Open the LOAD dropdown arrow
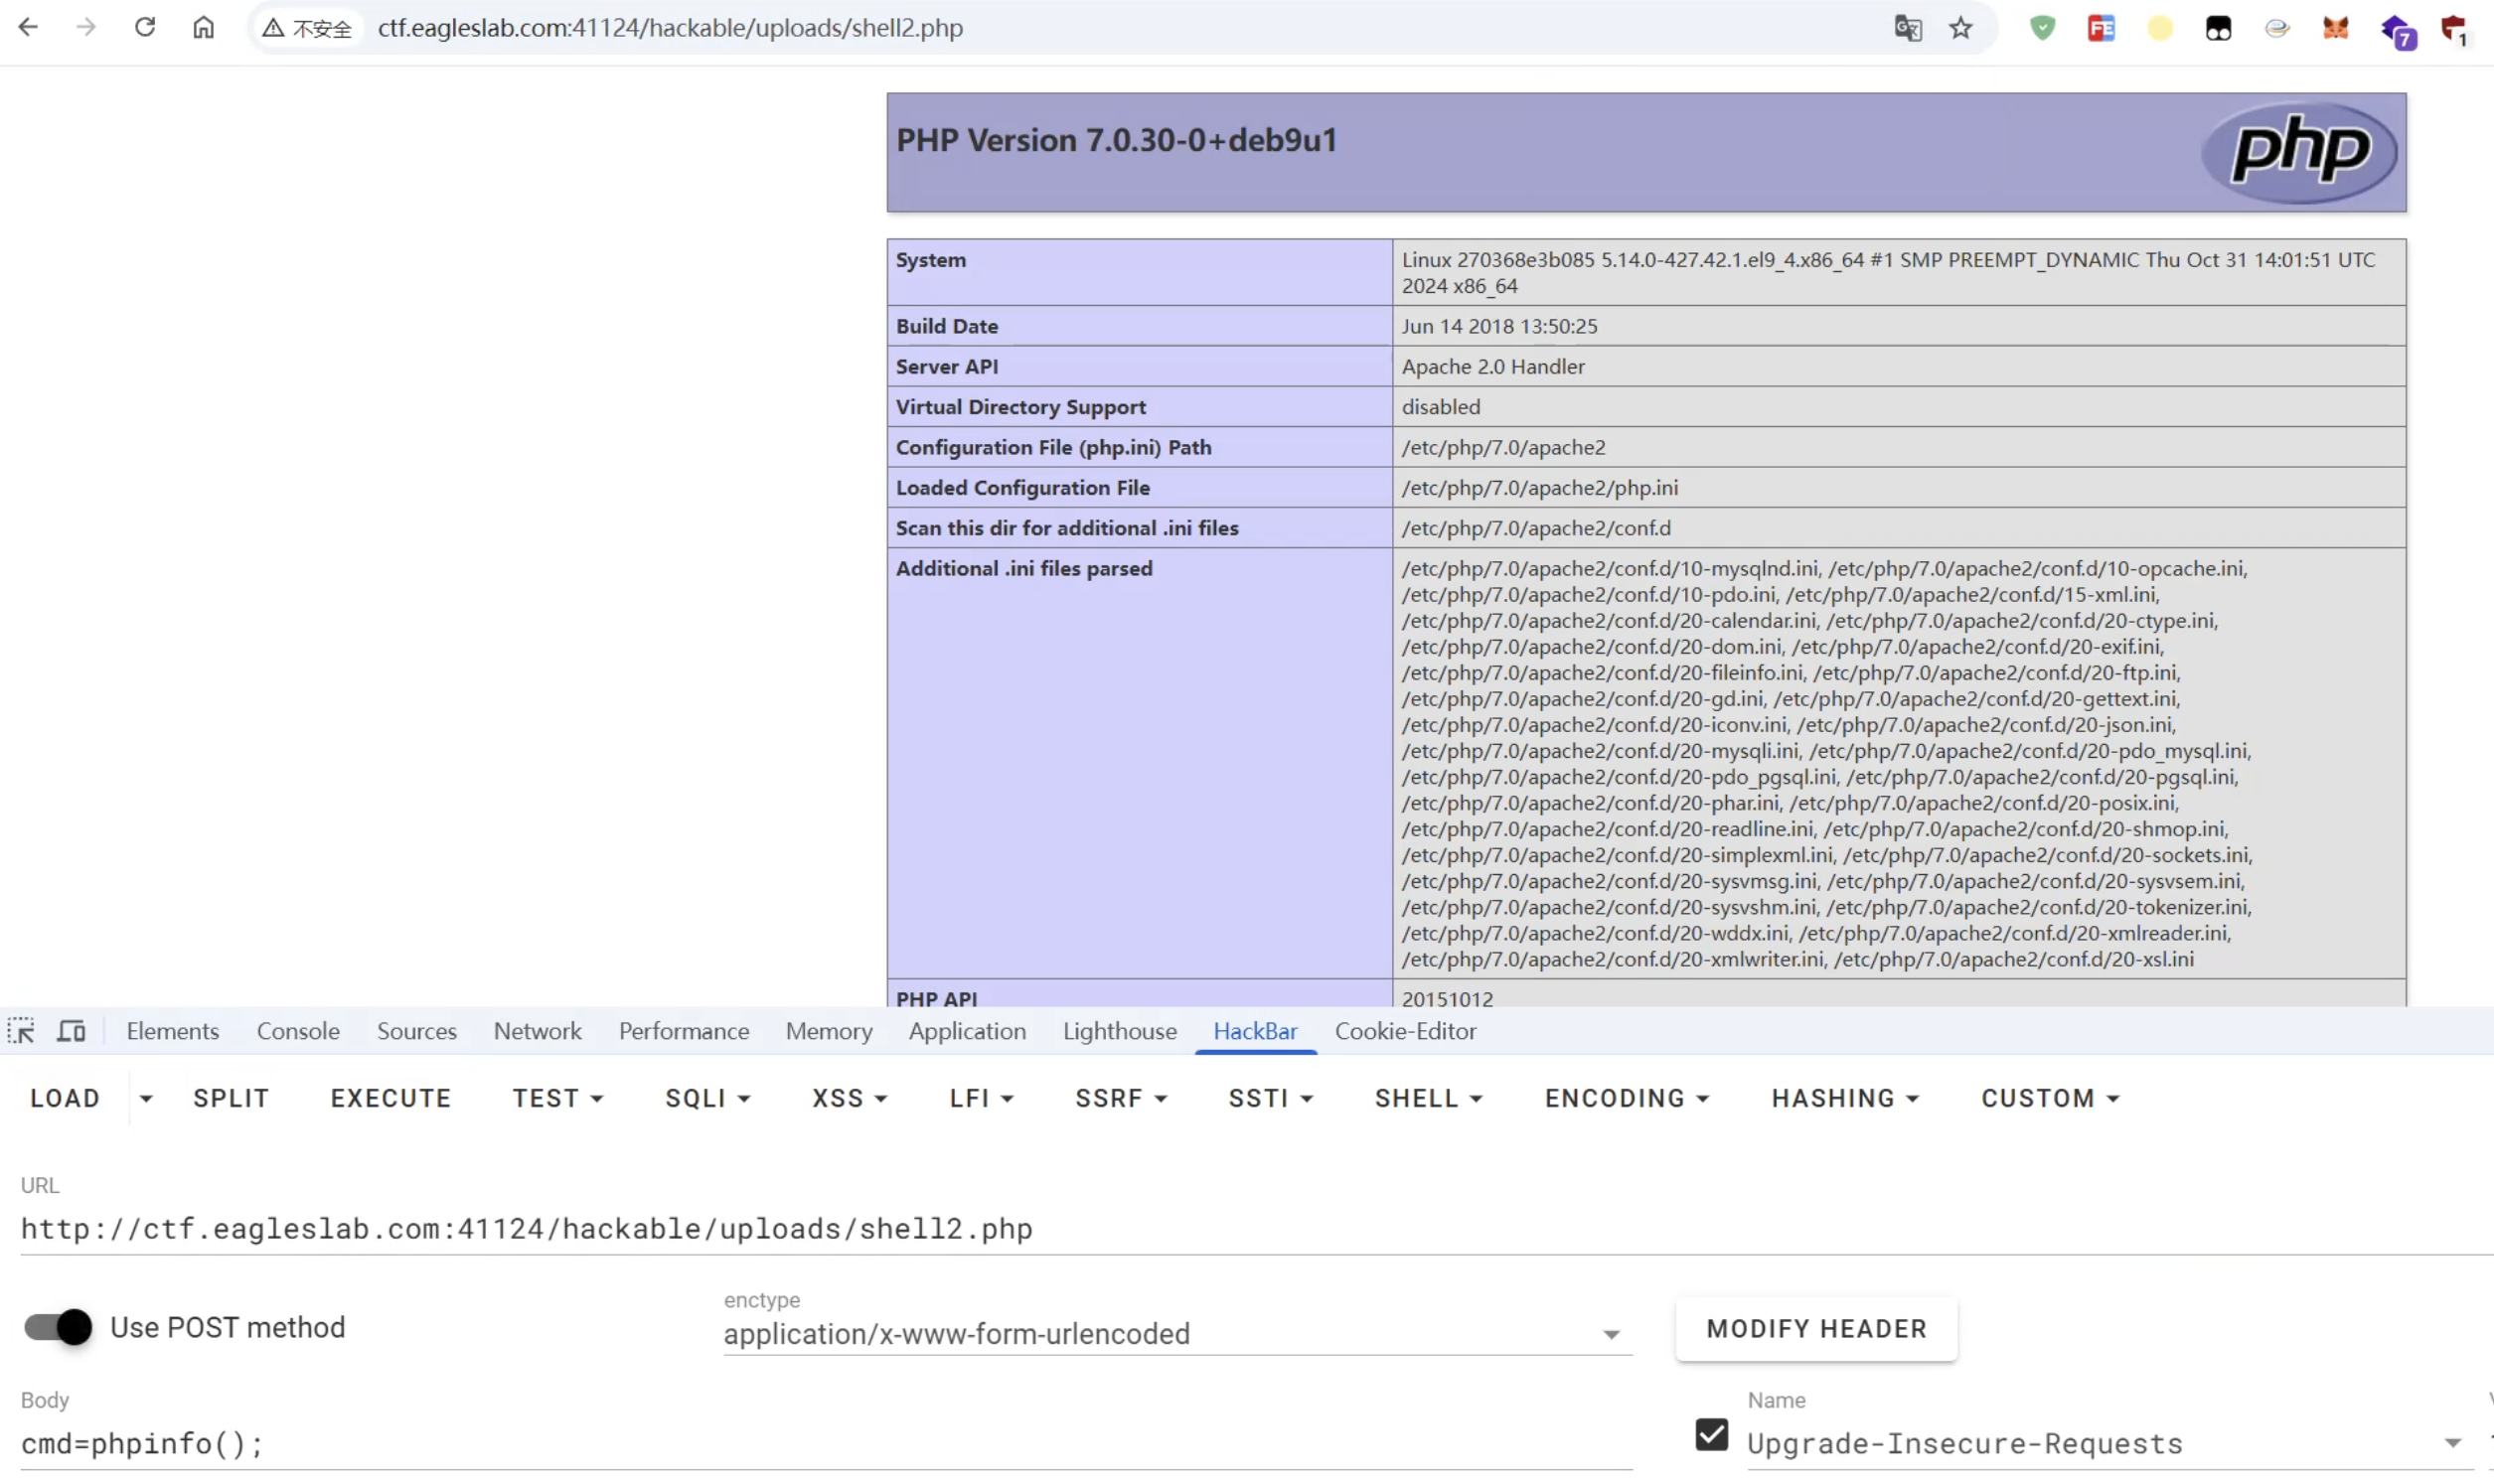Image resolution: width=2494 pixels, height=1484 pixels. point(146,1098)
